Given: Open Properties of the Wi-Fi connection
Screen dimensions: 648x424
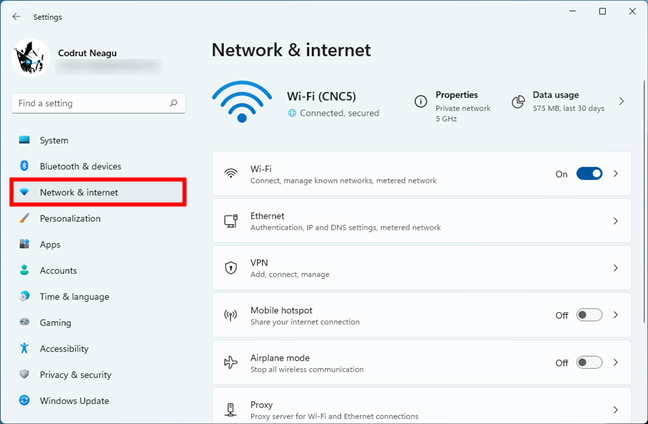Looking at the screenshot, I should (456, 95).
